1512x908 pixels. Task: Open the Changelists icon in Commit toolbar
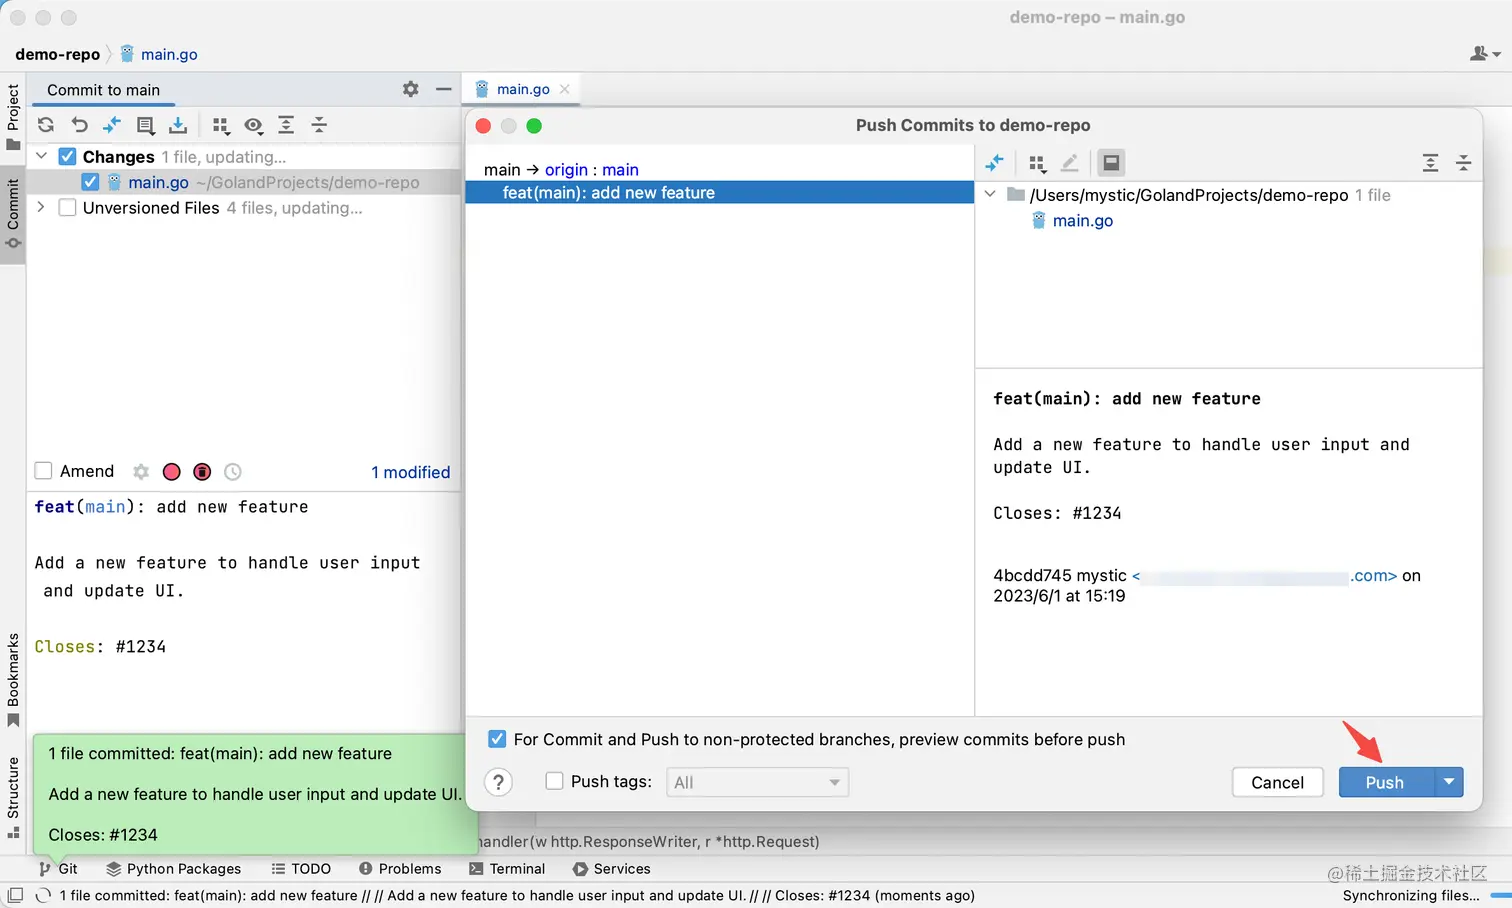tap(145, 125)
